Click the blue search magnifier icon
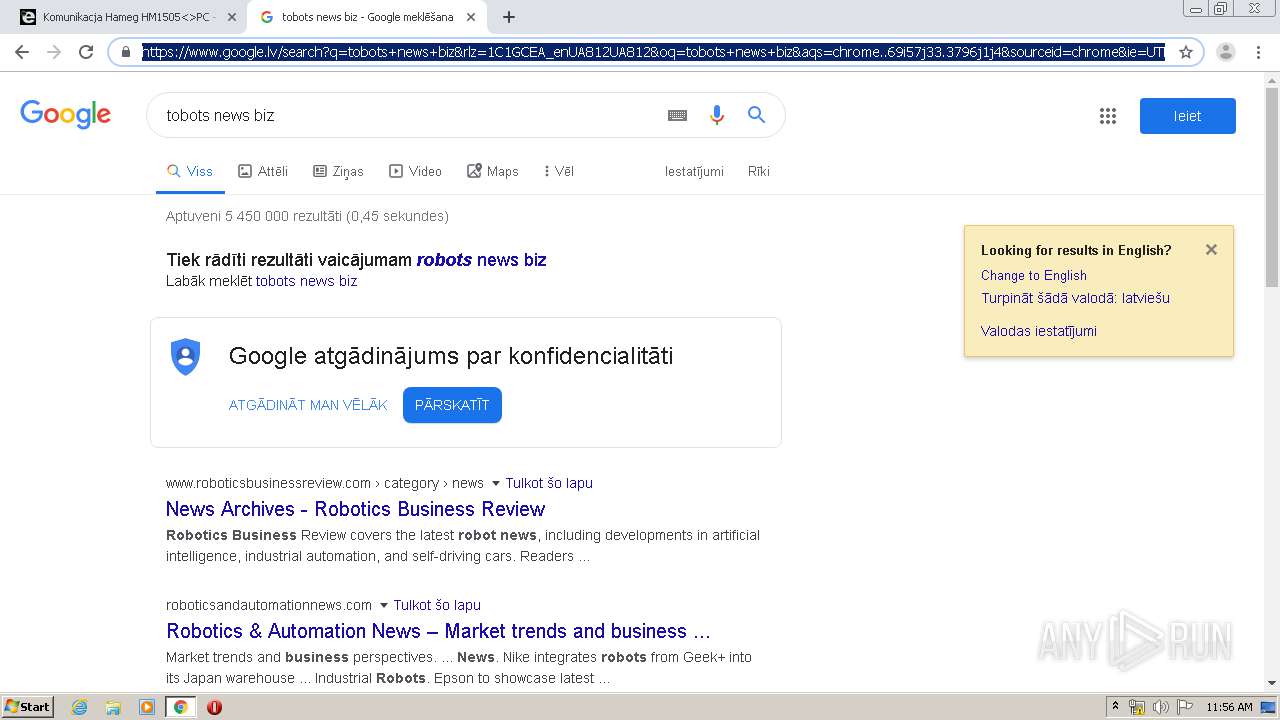1280x720 pixels. point(757,115)
